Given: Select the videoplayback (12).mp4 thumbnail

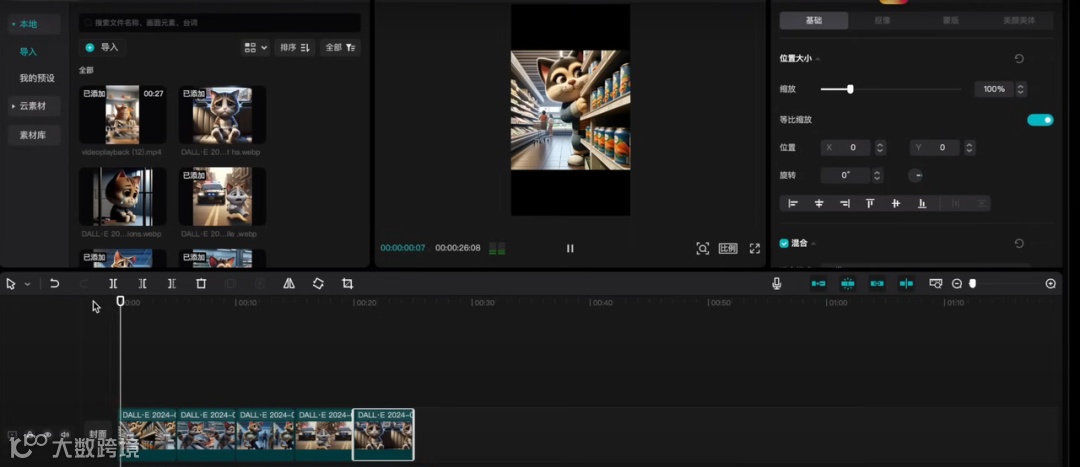Looking at the screenshot, I should click(123, 114).
